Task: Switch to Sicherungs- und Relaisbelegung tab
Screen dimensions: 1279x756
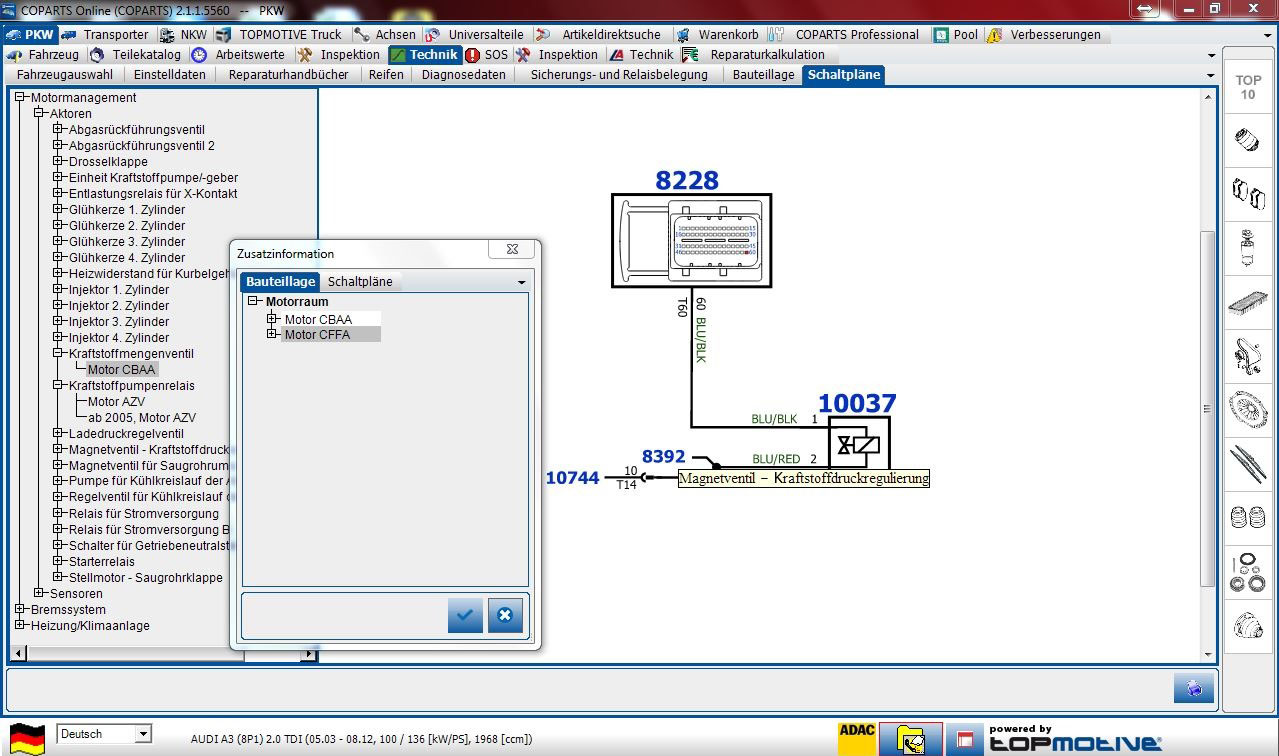Action: tap(619, 75)
